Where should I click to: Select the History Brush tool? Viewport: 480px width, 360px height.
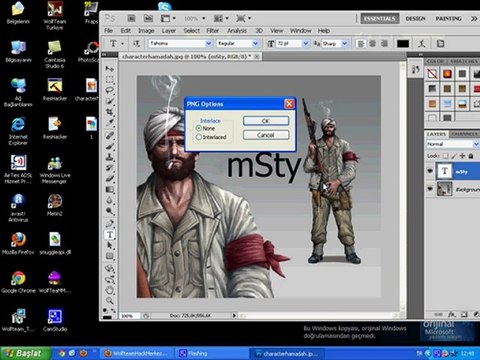click(x=110, y=168)
